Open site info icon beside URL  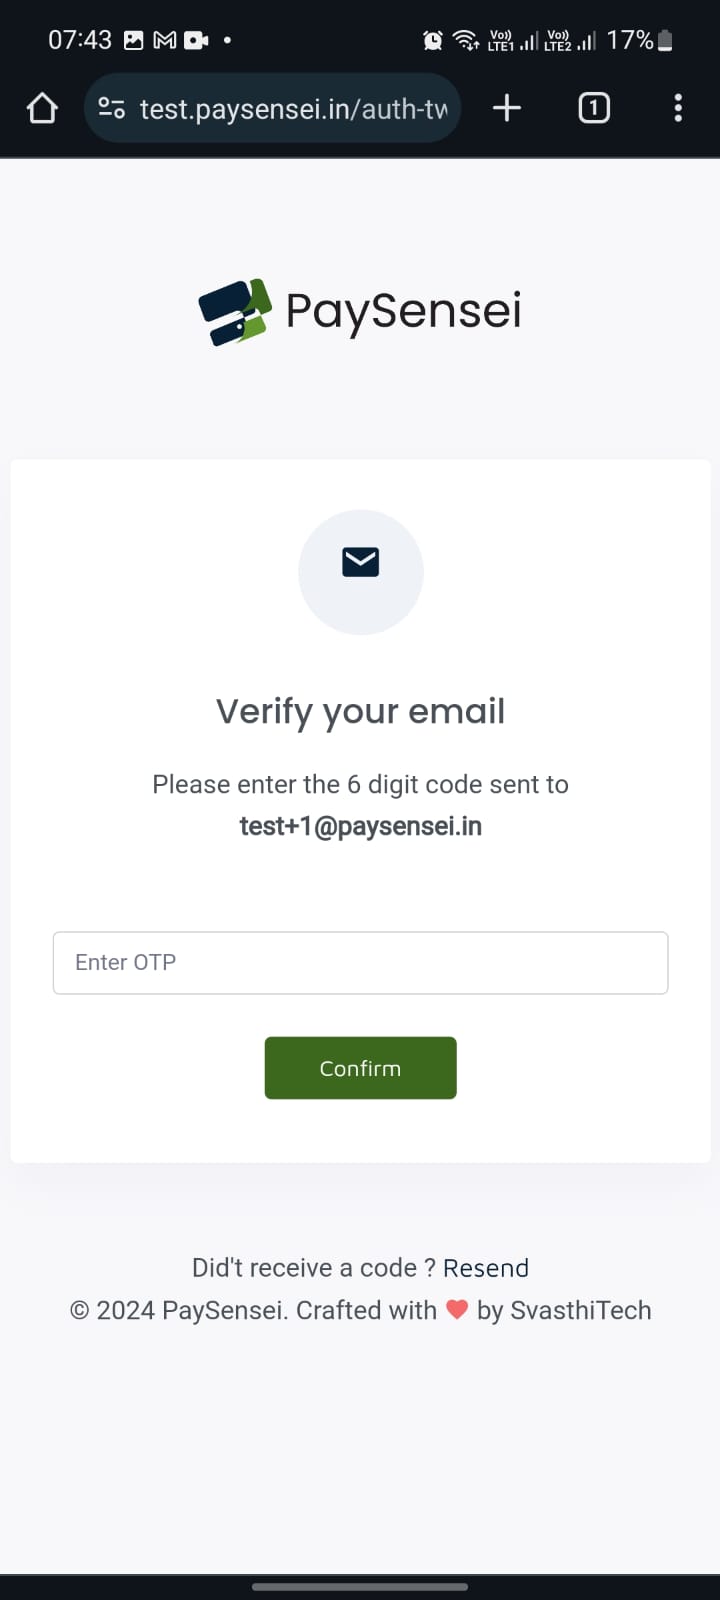[x=112, y=108]
